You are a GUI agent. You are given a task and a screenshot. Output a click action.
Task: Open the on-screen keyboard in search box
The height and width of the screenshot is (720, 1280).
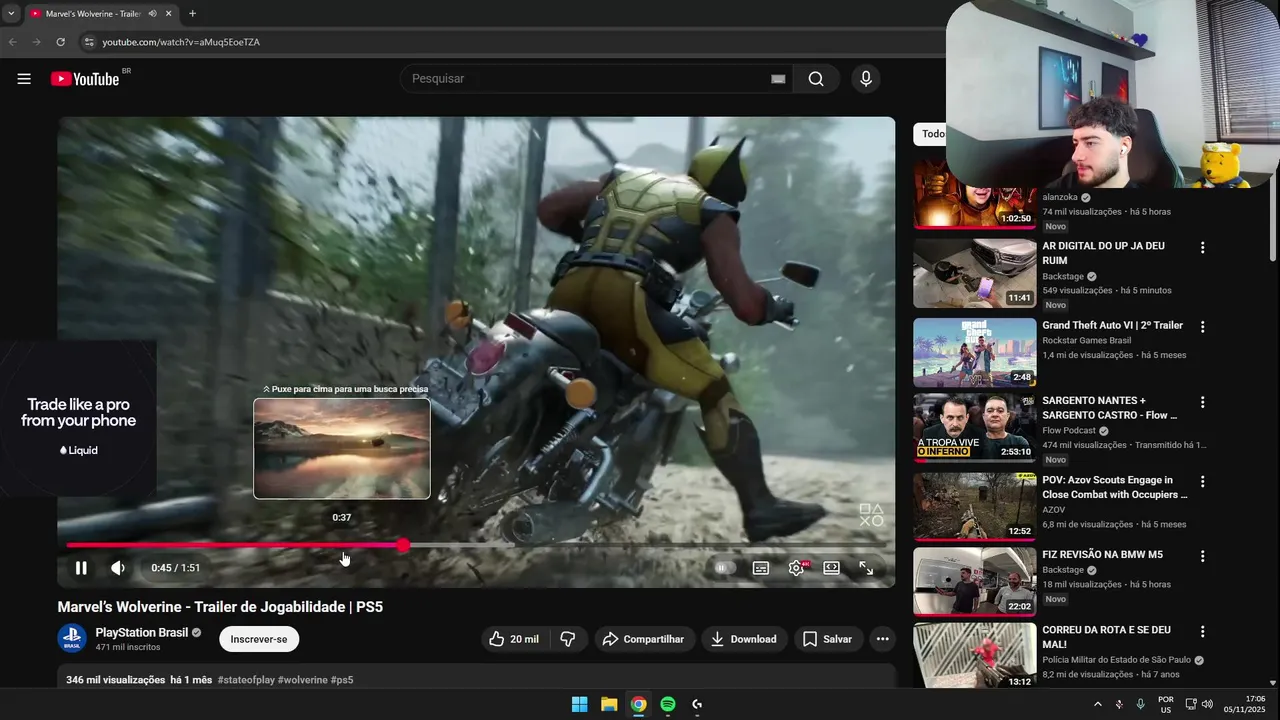778,79
